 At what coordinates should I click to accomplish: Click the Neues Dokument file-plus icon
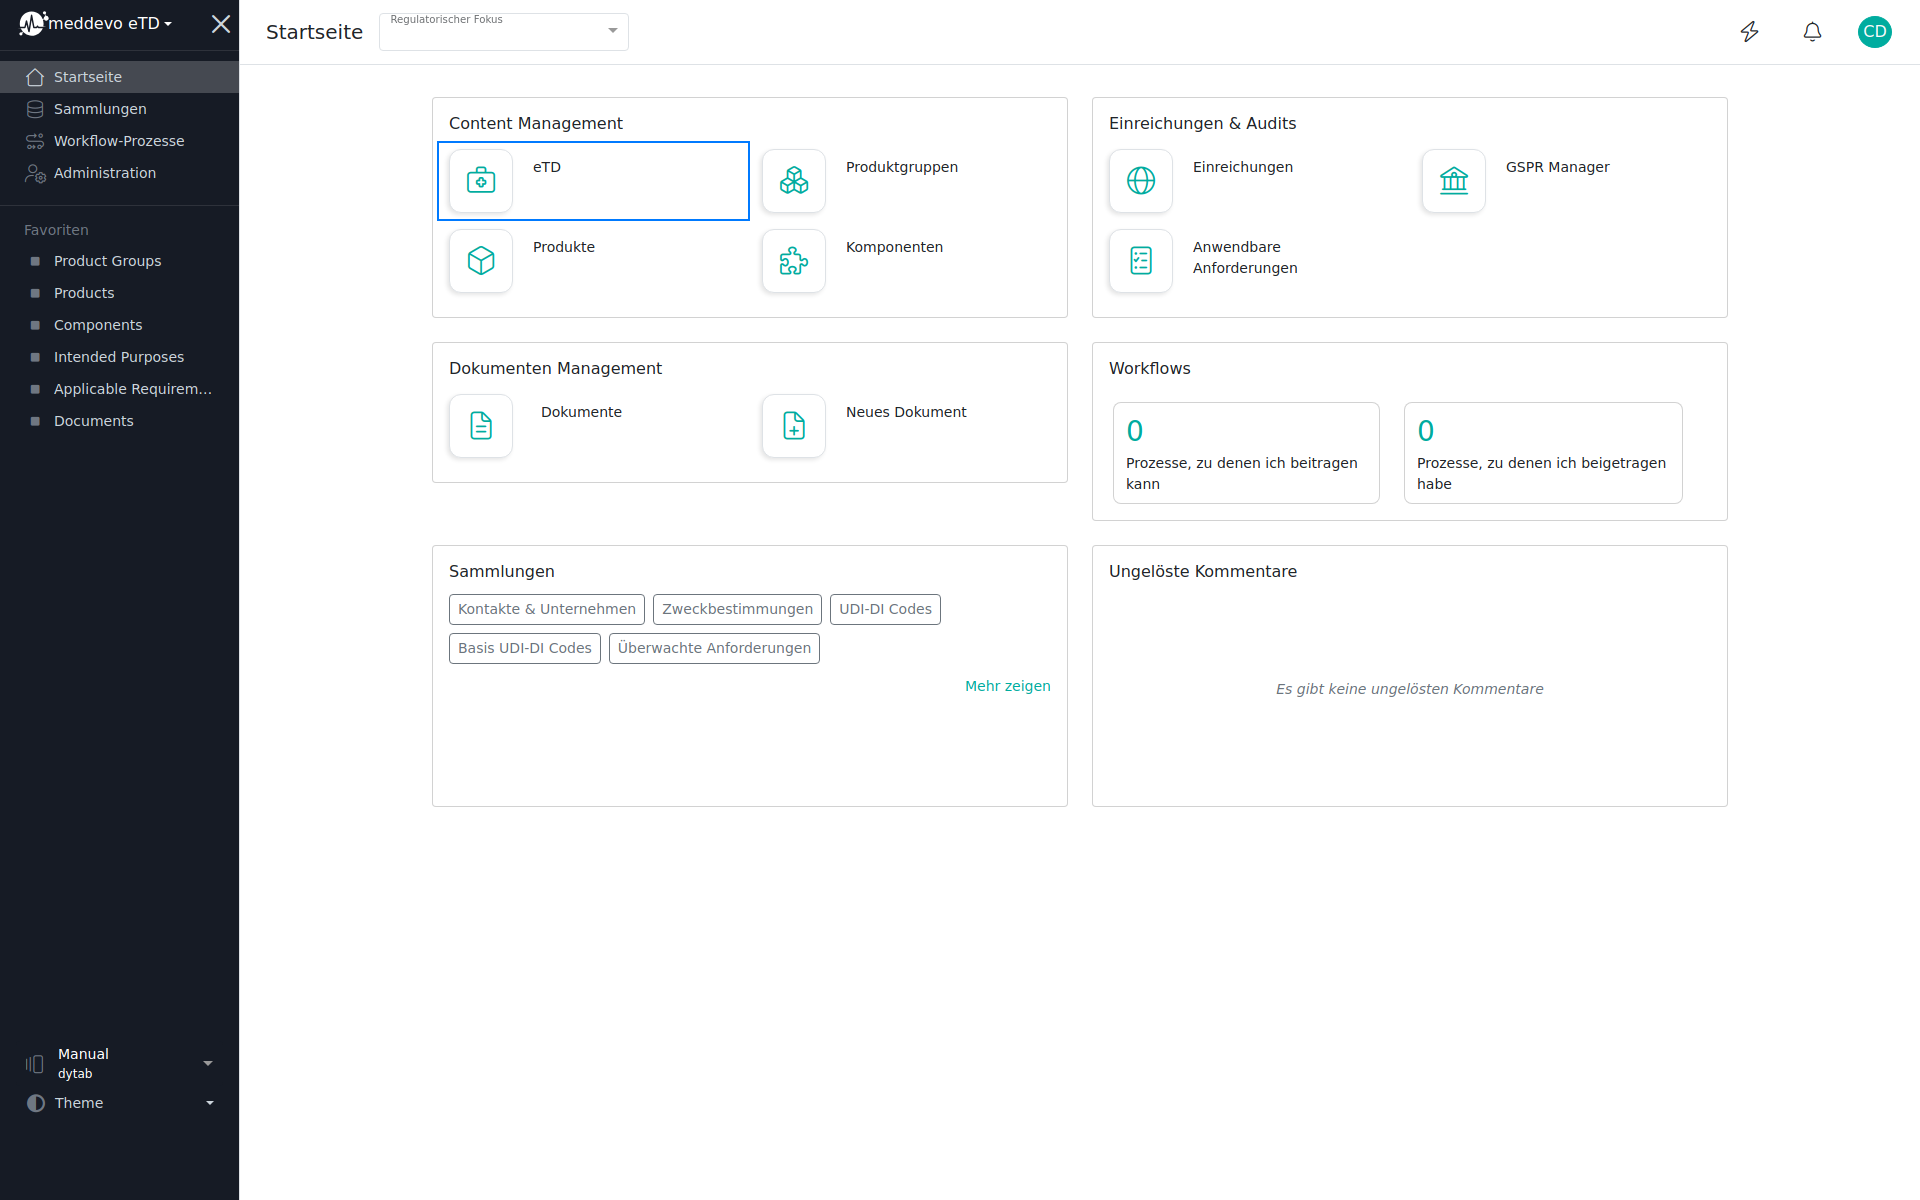pos(794,426)
